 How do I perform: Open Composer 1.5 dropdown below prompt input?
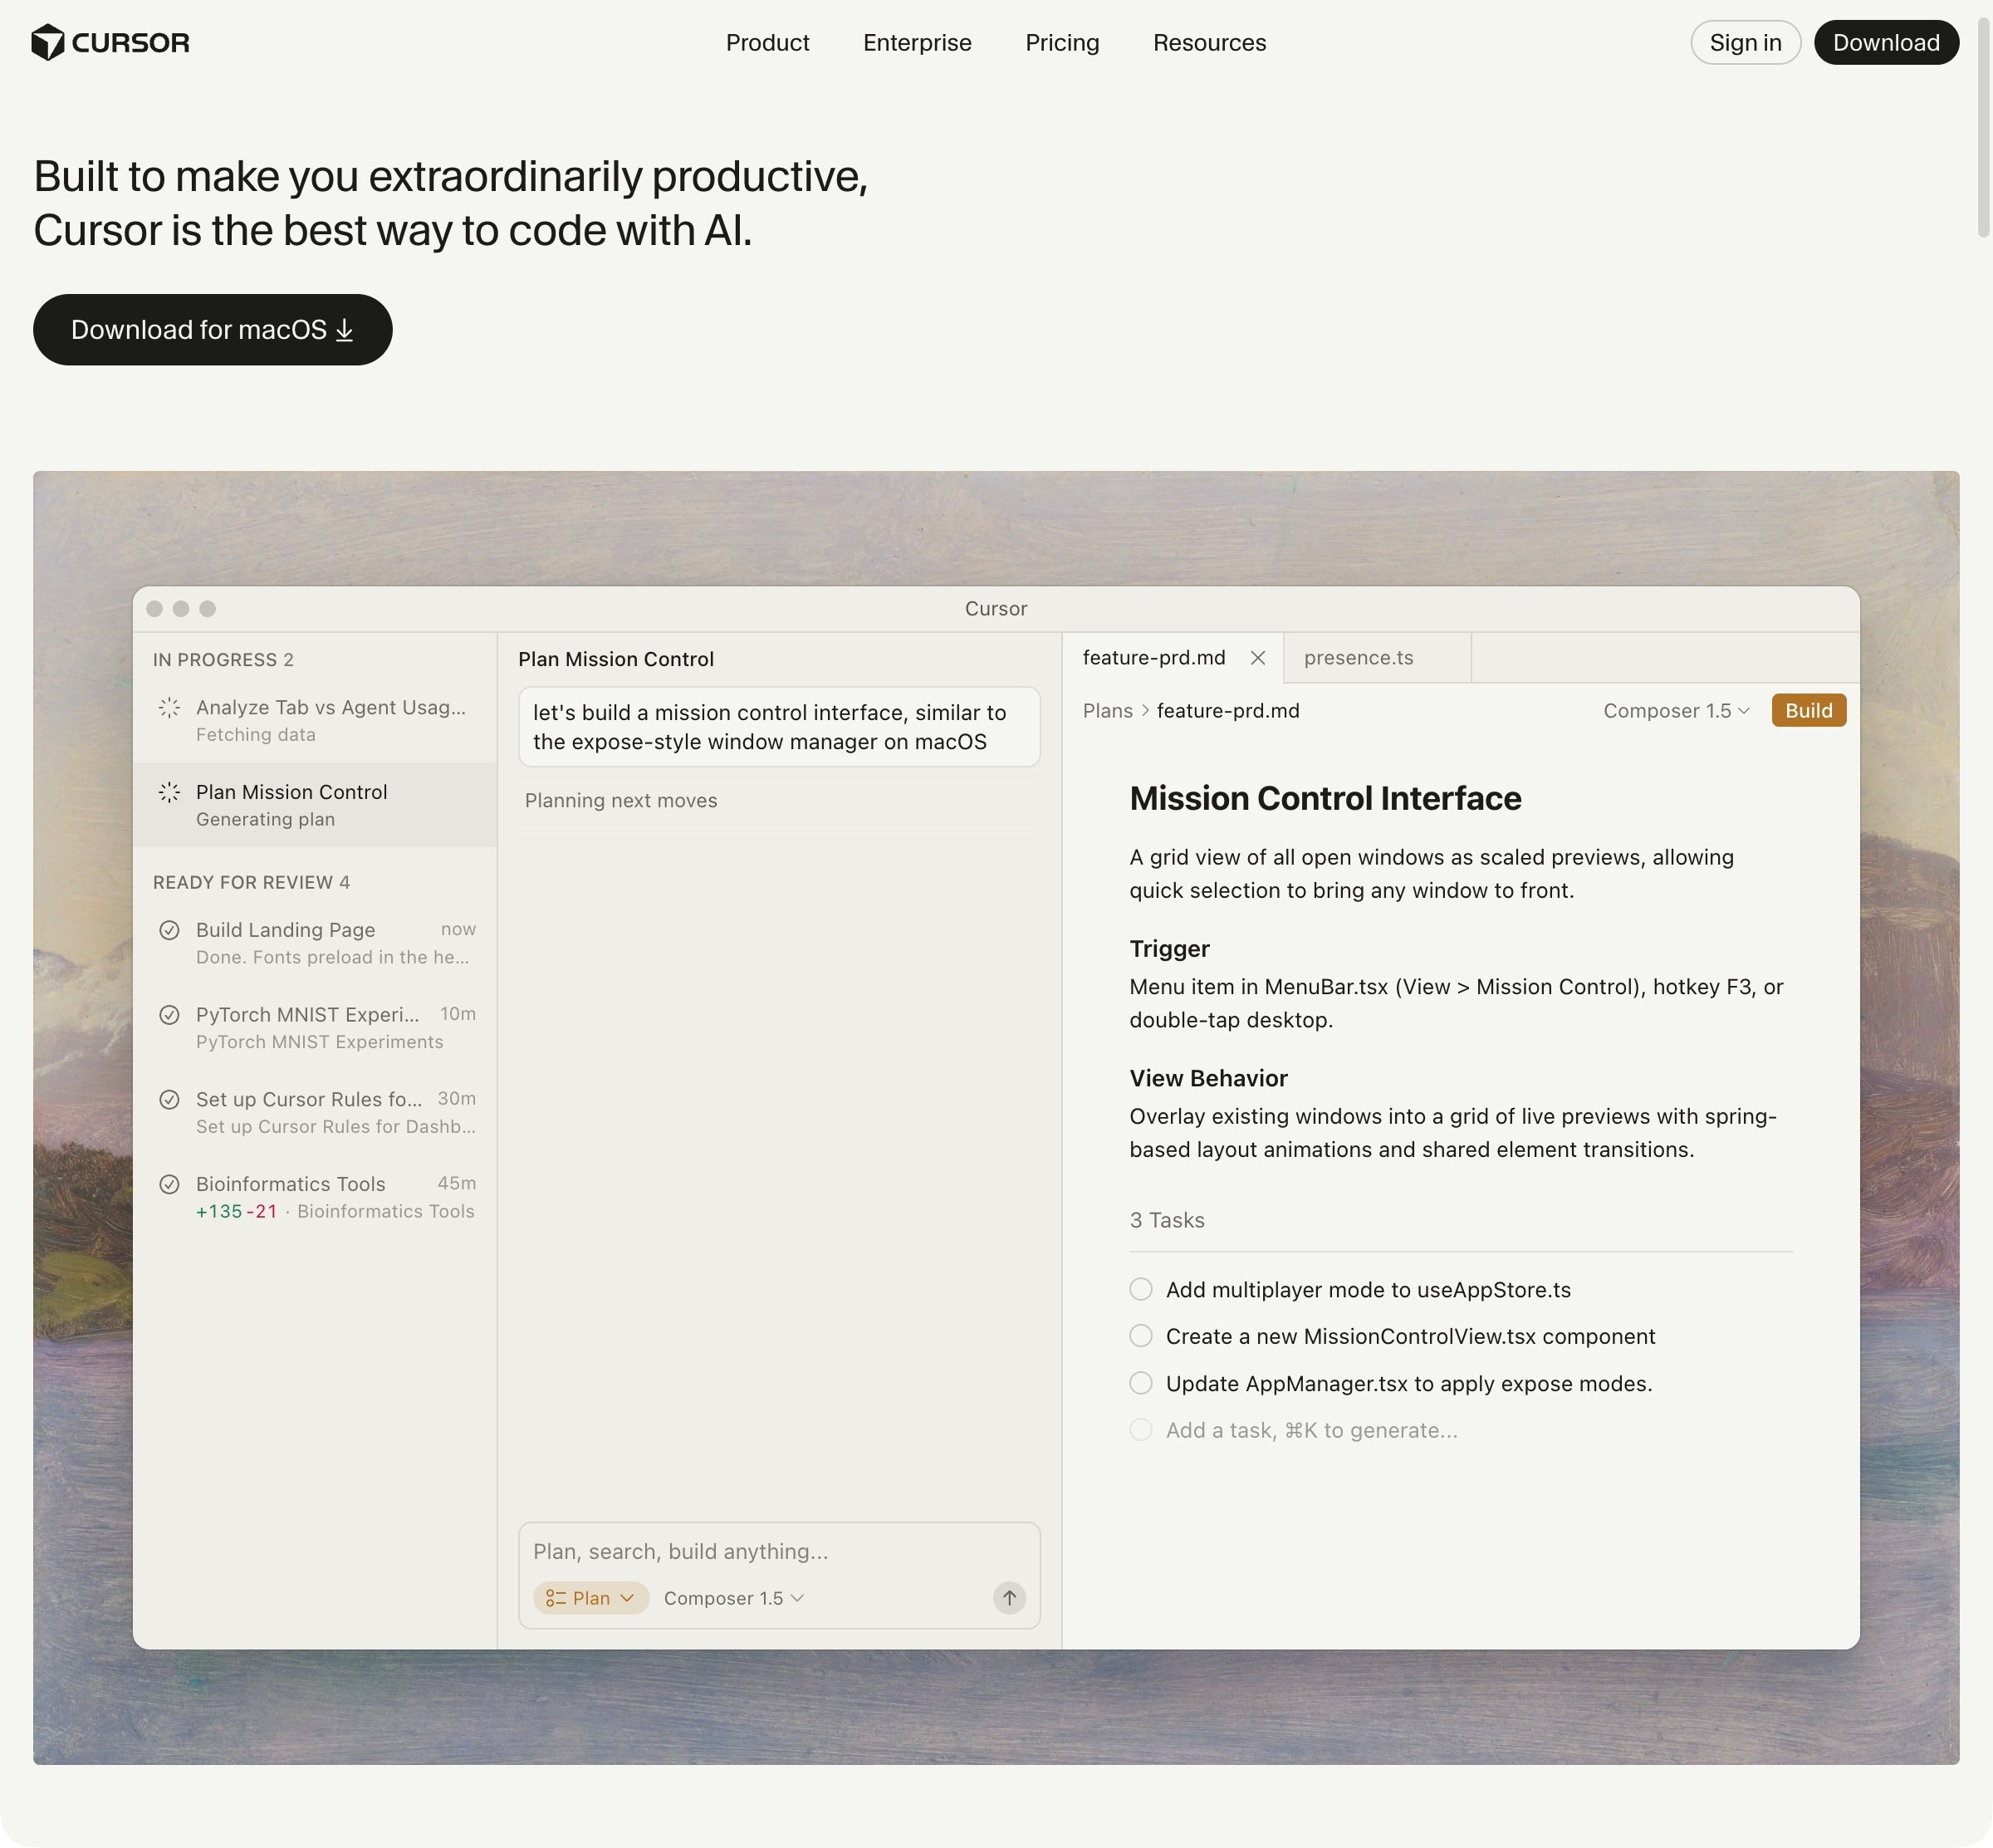[733, 1598]
